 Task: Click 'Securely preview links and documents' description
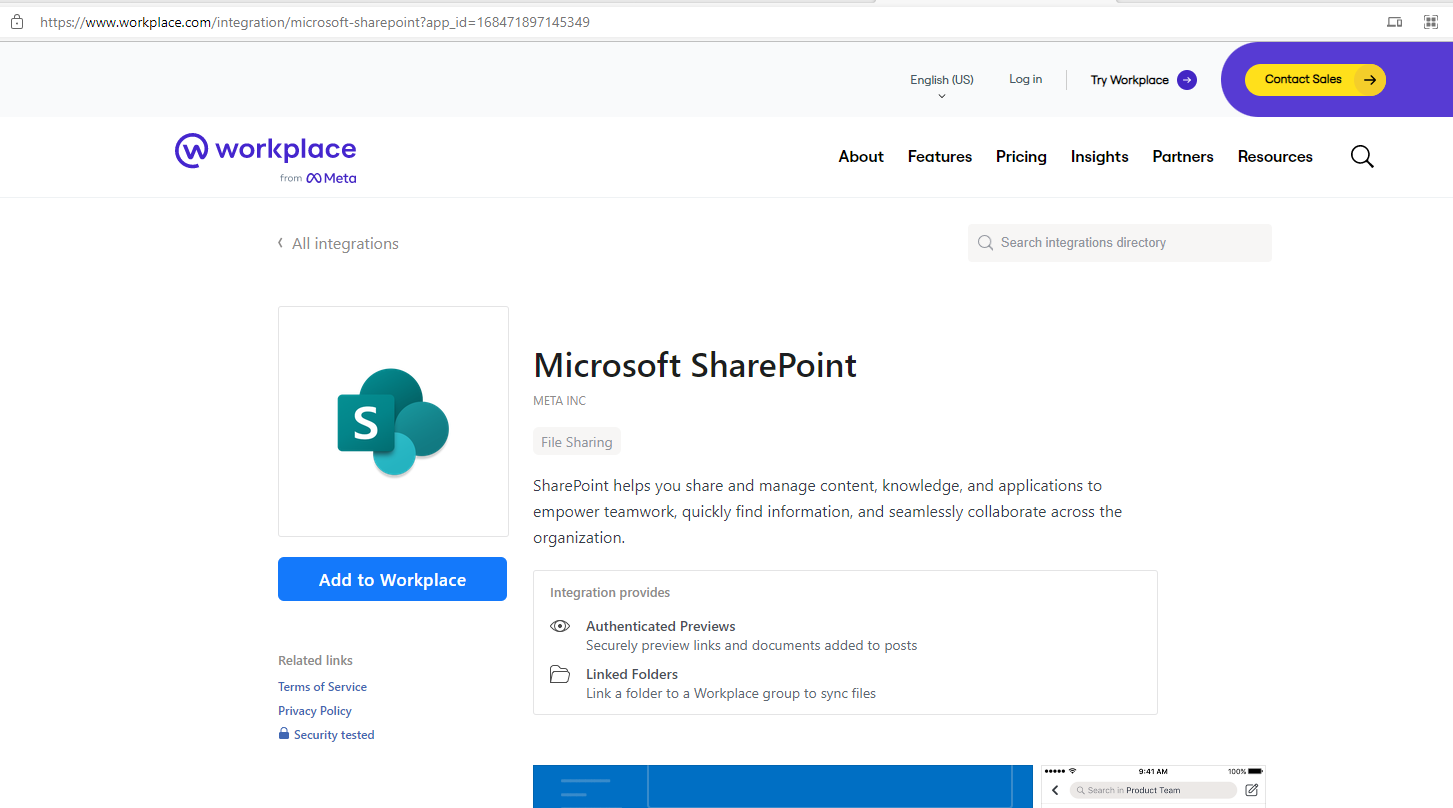tap(751, 646)
